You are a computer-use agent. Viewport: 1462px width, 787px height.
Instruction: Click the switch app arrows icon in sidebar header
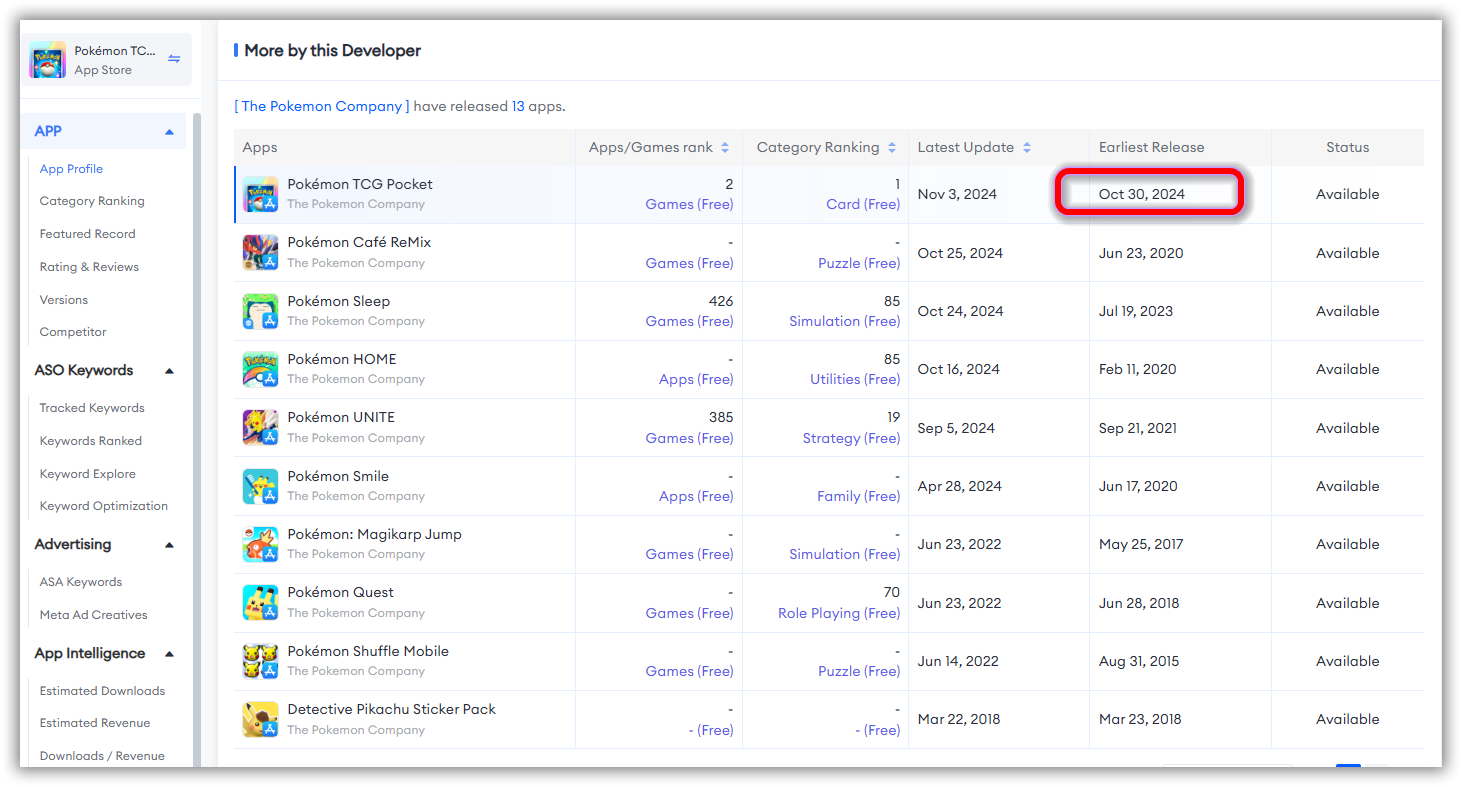pyautogui.click(x=174, y=59)
